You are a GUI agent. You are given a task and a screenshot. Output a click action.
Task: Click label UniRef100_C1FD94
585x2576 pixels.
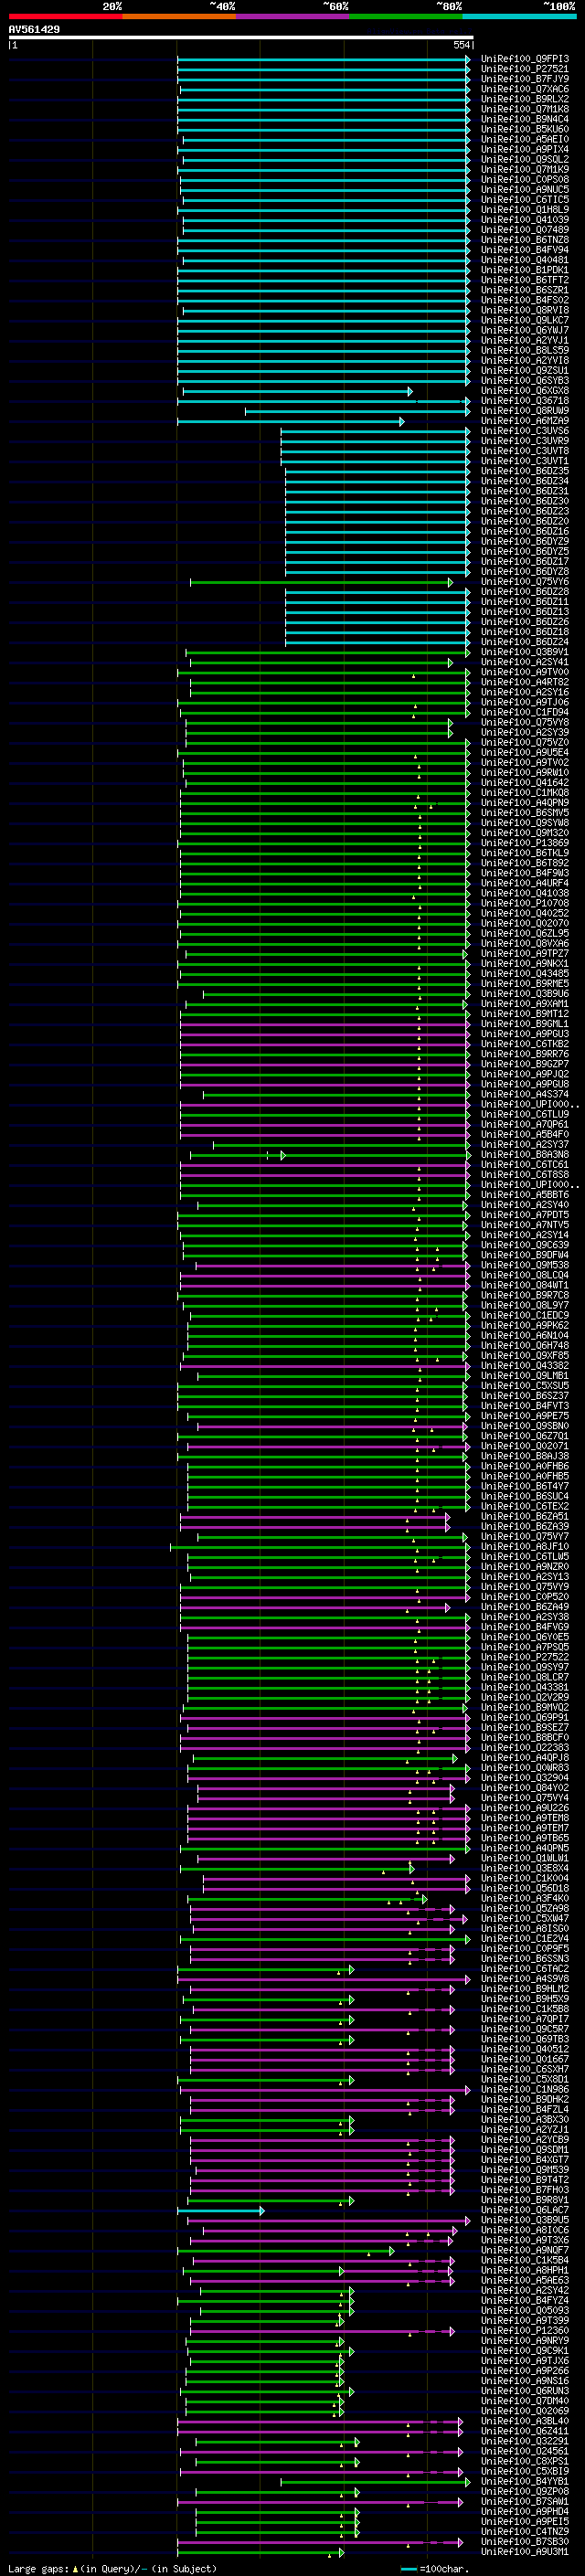pyautogui.click(x=525, y=712)
